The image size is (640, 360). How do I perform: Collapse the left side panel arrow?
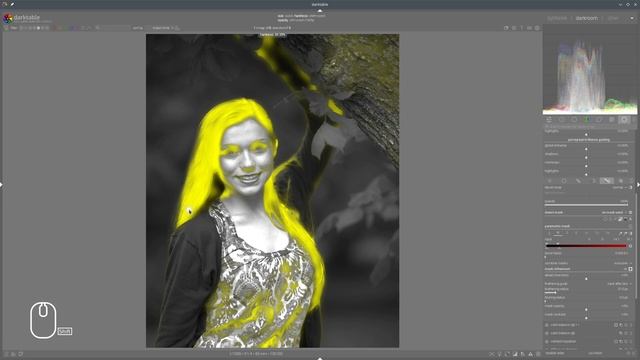[1, 184]
